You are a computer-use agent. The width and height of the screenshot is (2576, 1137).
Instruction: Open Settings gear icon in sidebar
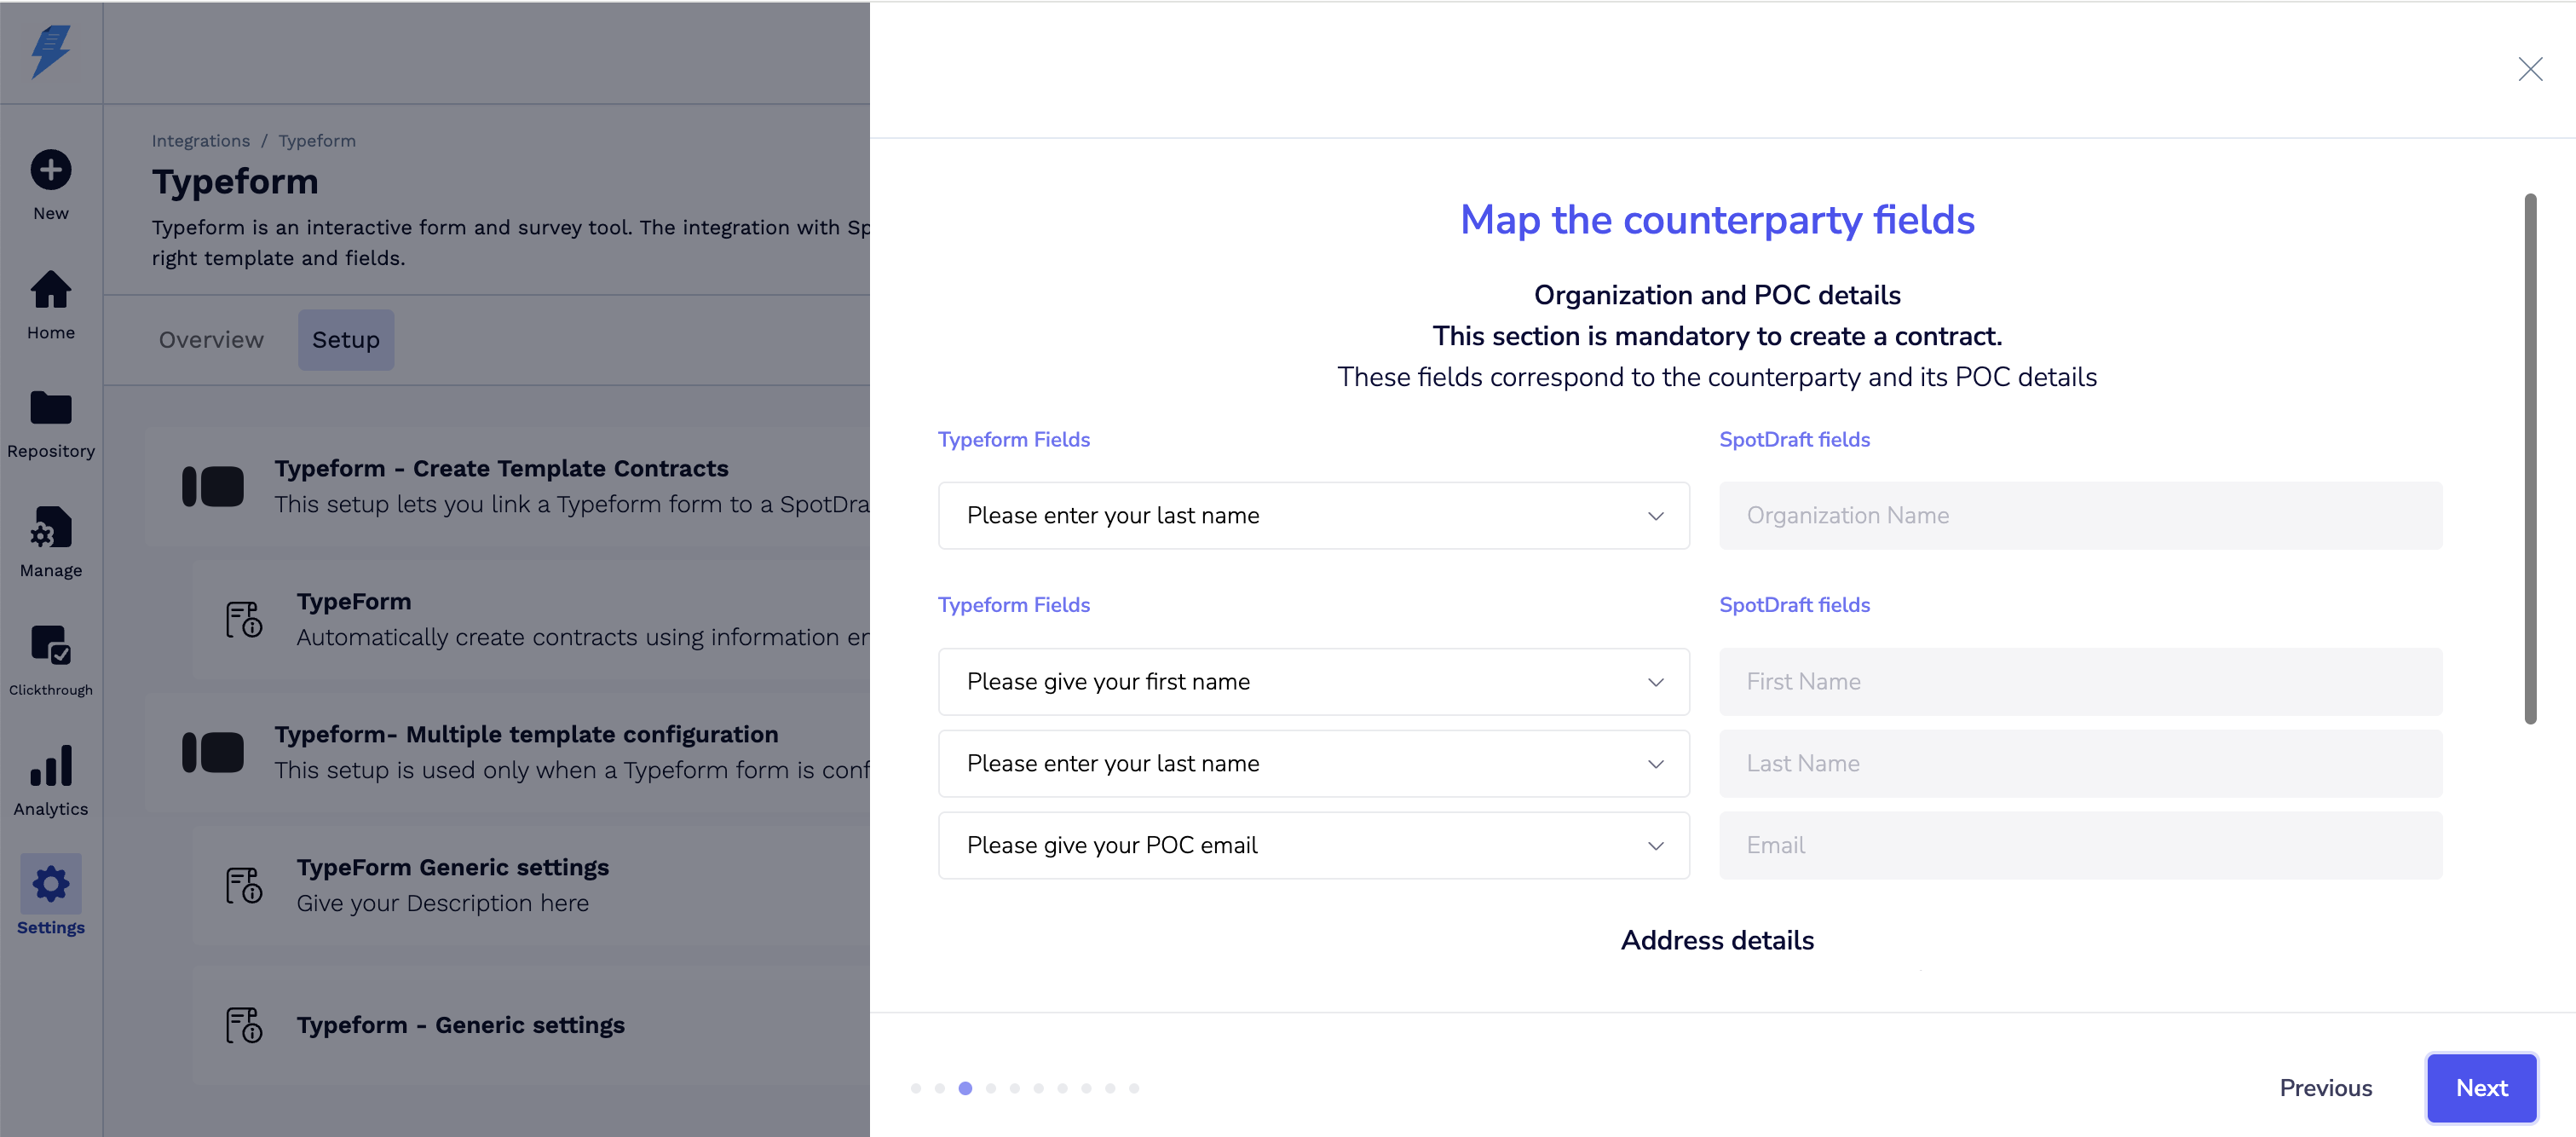coord(50,884)
